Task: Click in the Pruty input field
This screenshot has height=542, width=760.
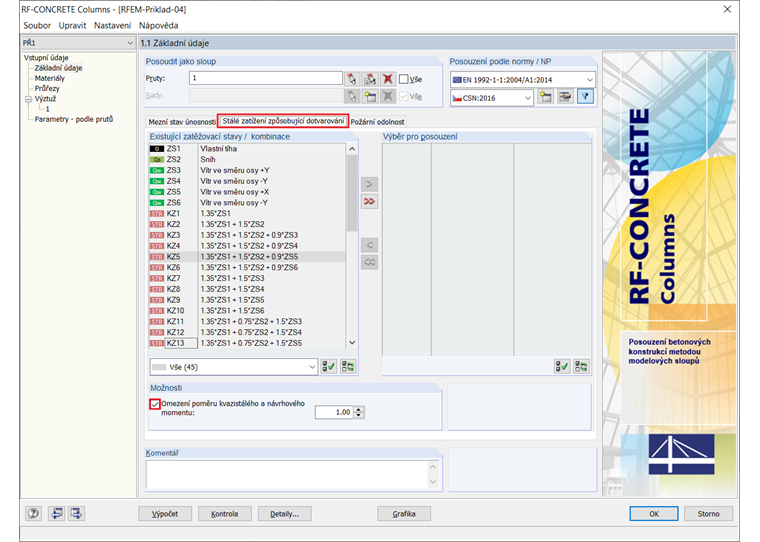Action: 266,78
